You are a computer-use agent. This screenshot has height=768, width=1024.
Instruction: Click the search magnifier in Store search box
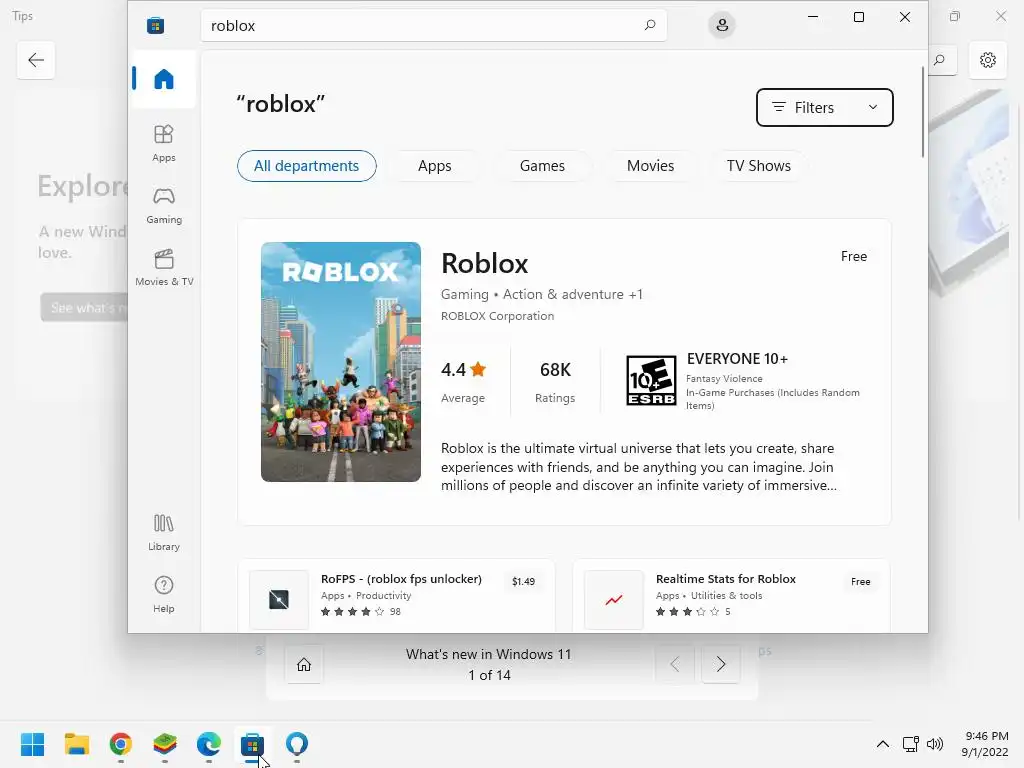point(650,25)
